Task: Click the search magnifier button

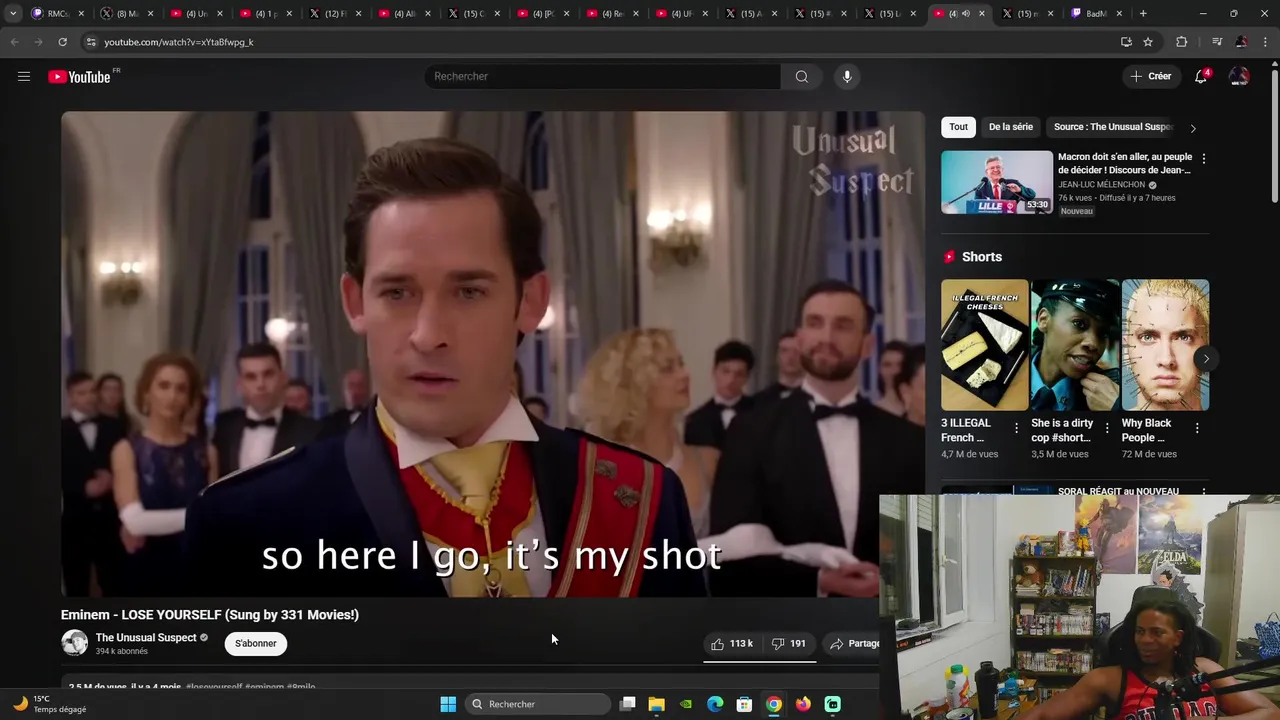Action: (x=802, y=76)
